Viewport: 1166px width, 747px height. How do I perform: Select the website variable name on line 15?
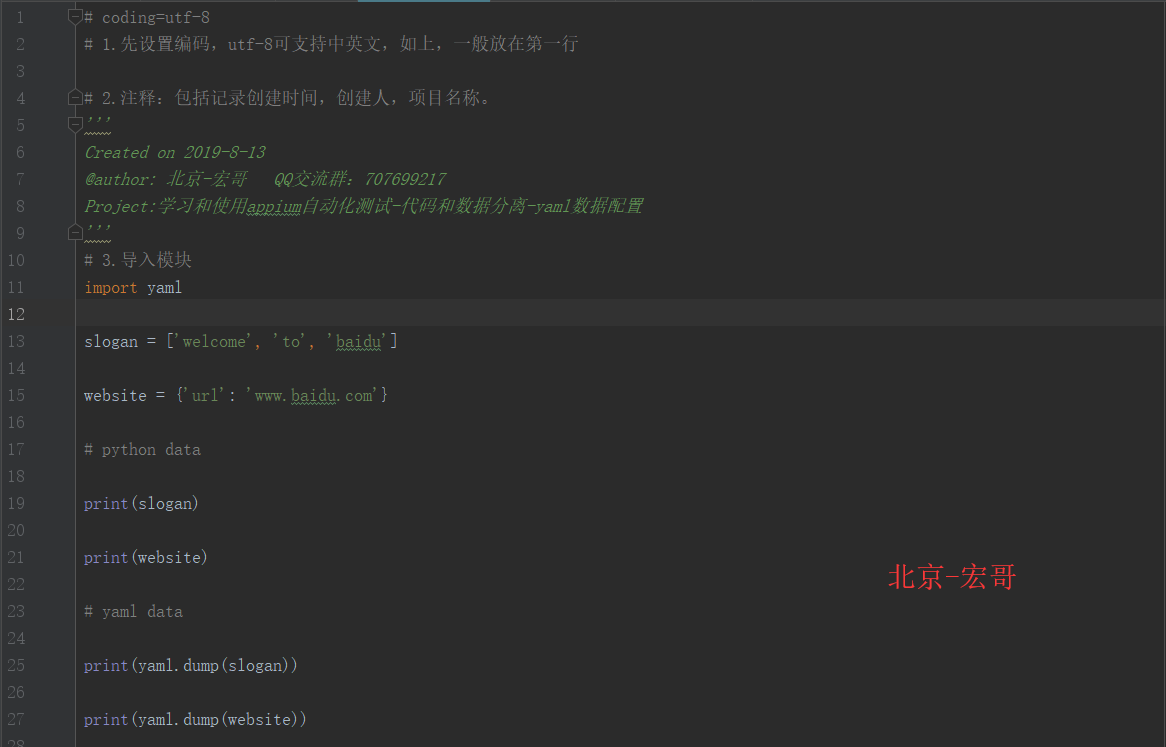(x=114, y=395)
